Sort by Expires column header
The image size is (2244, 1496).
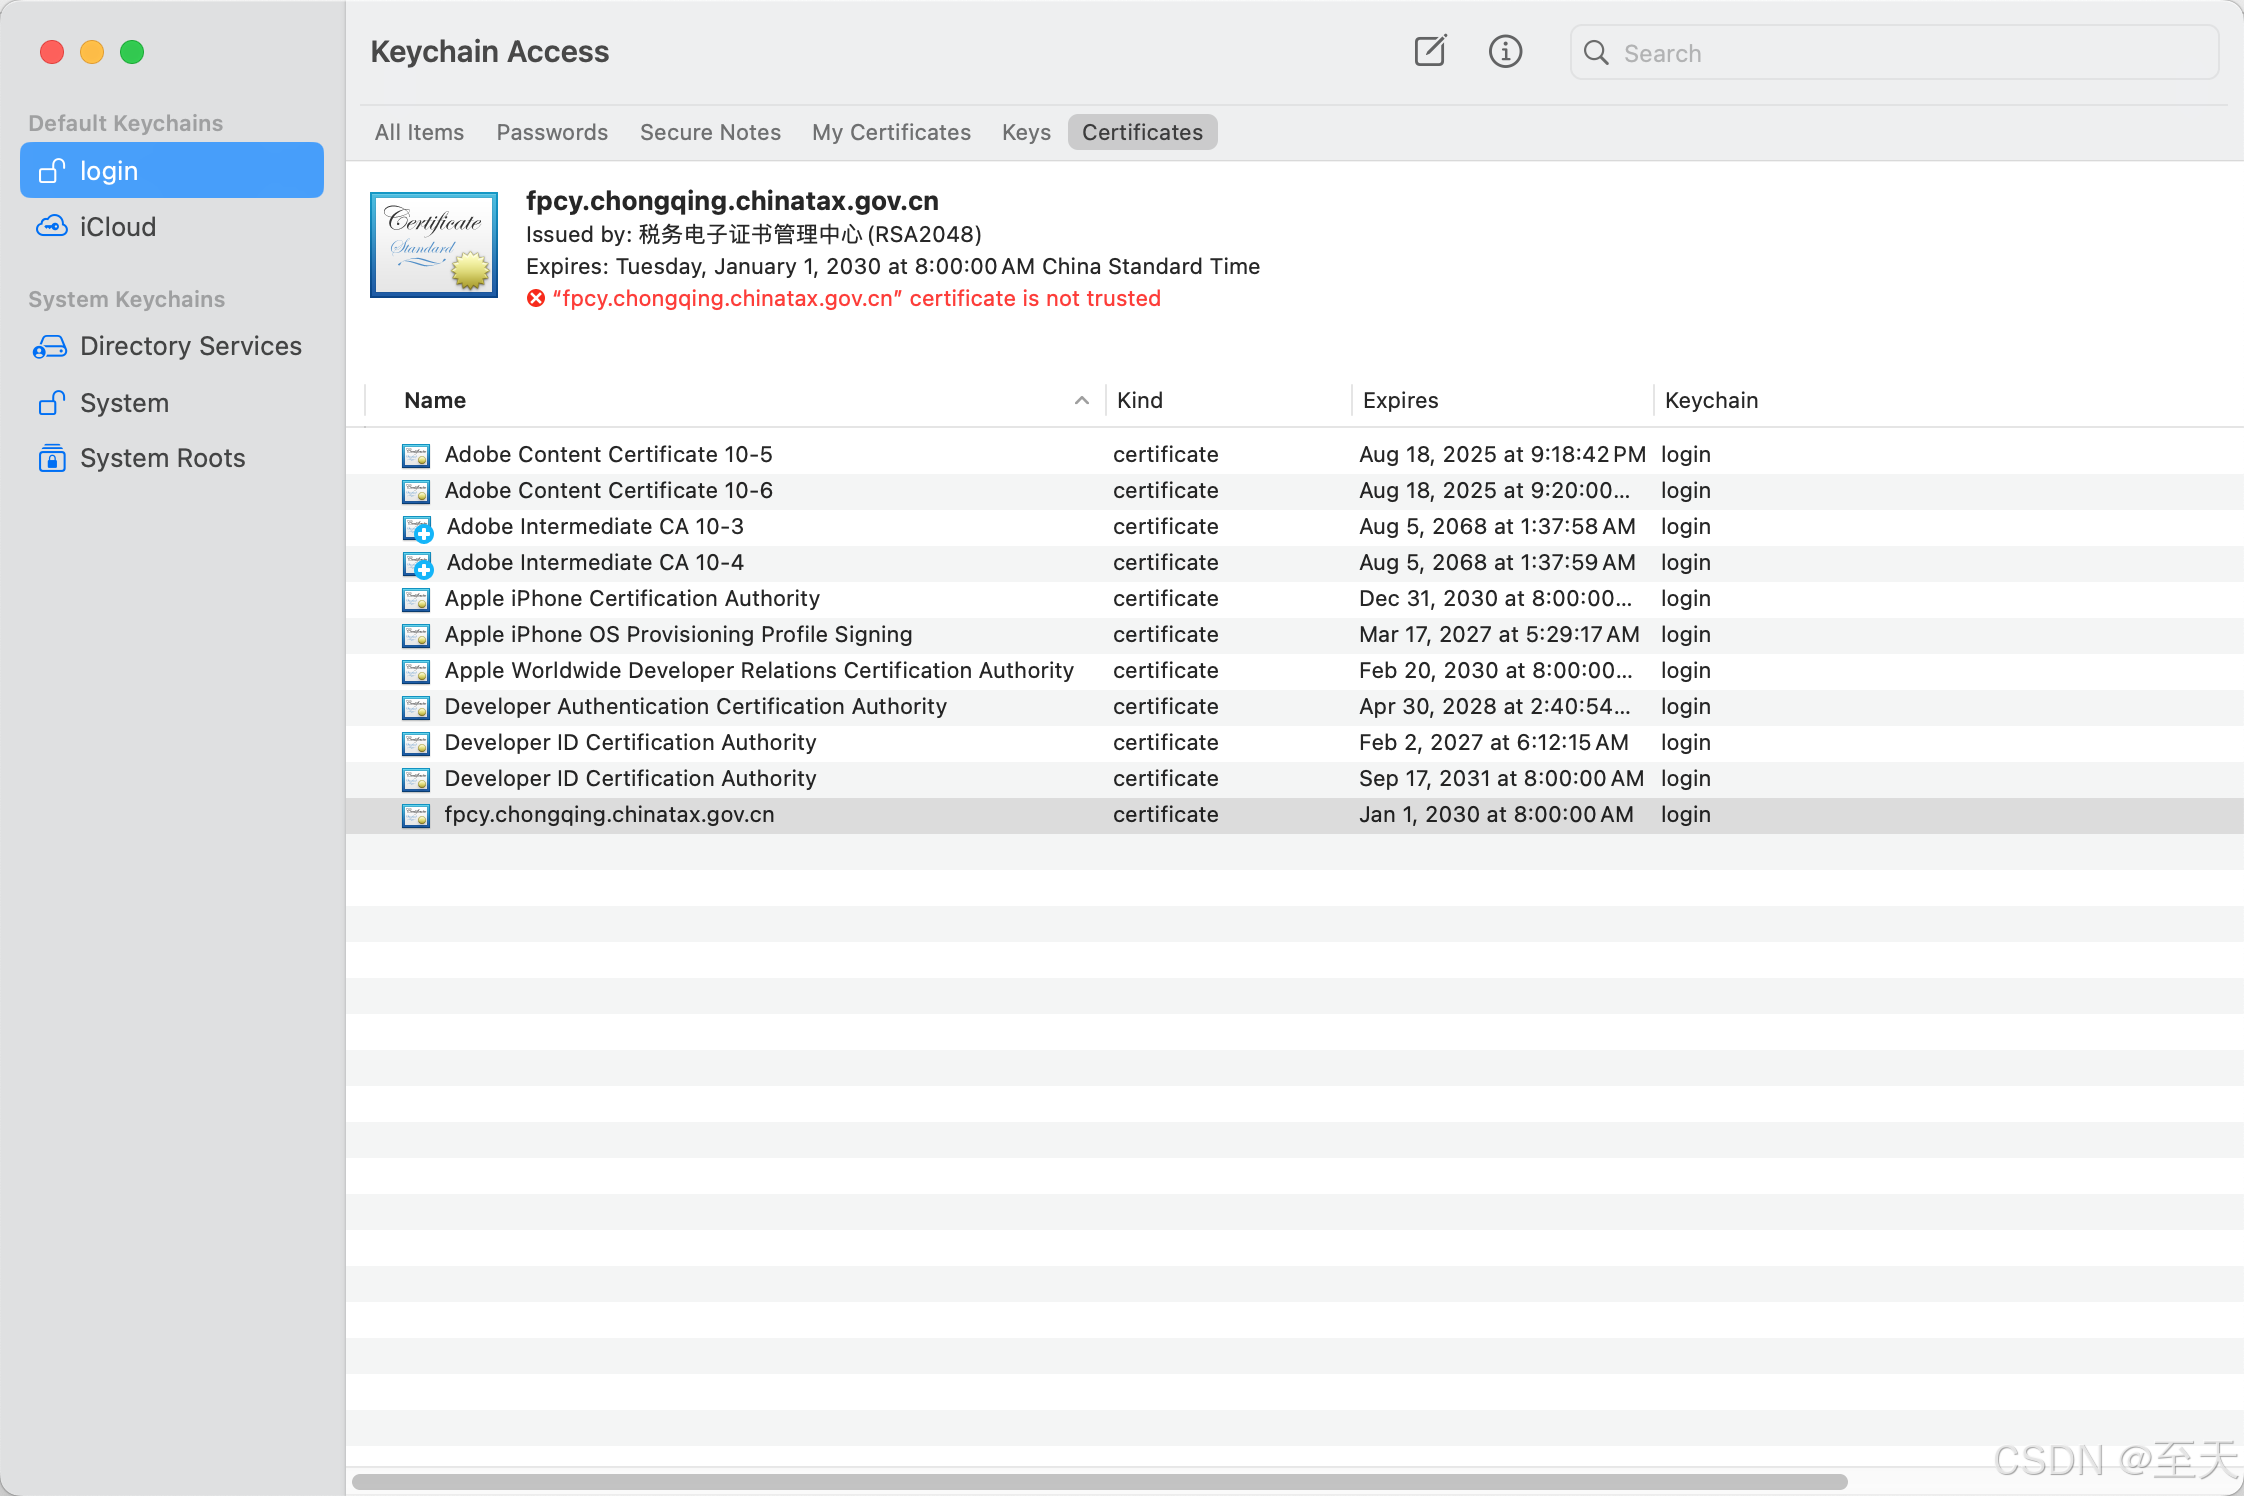pos(1400,401)
